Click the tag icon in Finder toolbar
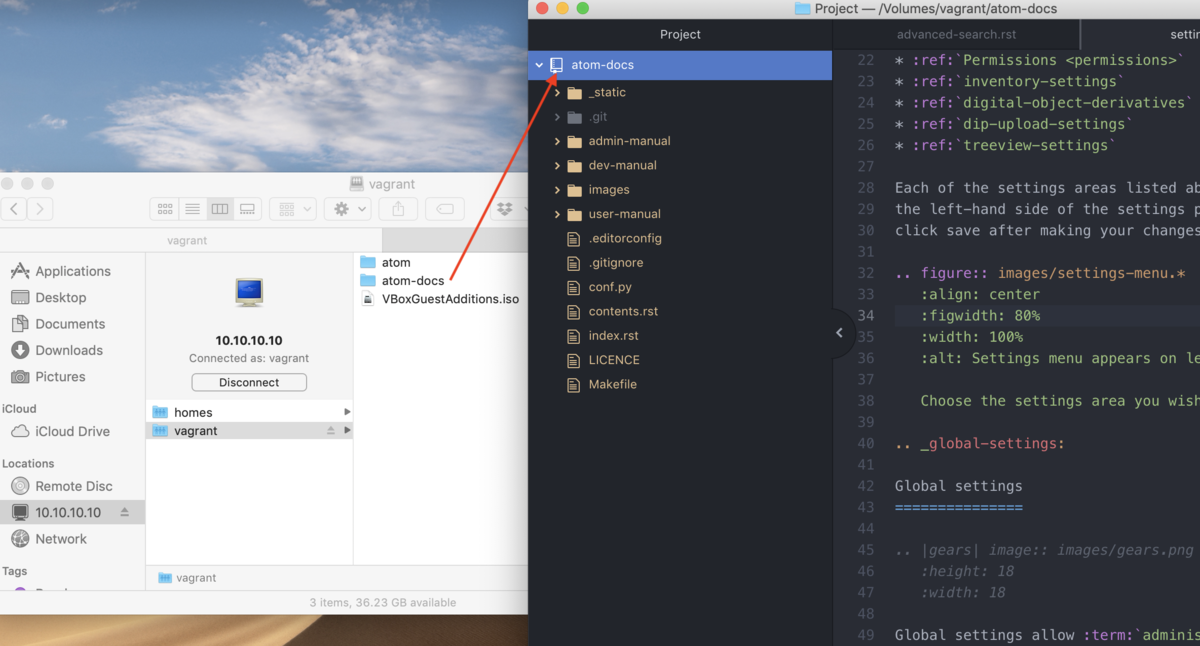Screen dimensions: 1200x646 [x=447, y=209]
